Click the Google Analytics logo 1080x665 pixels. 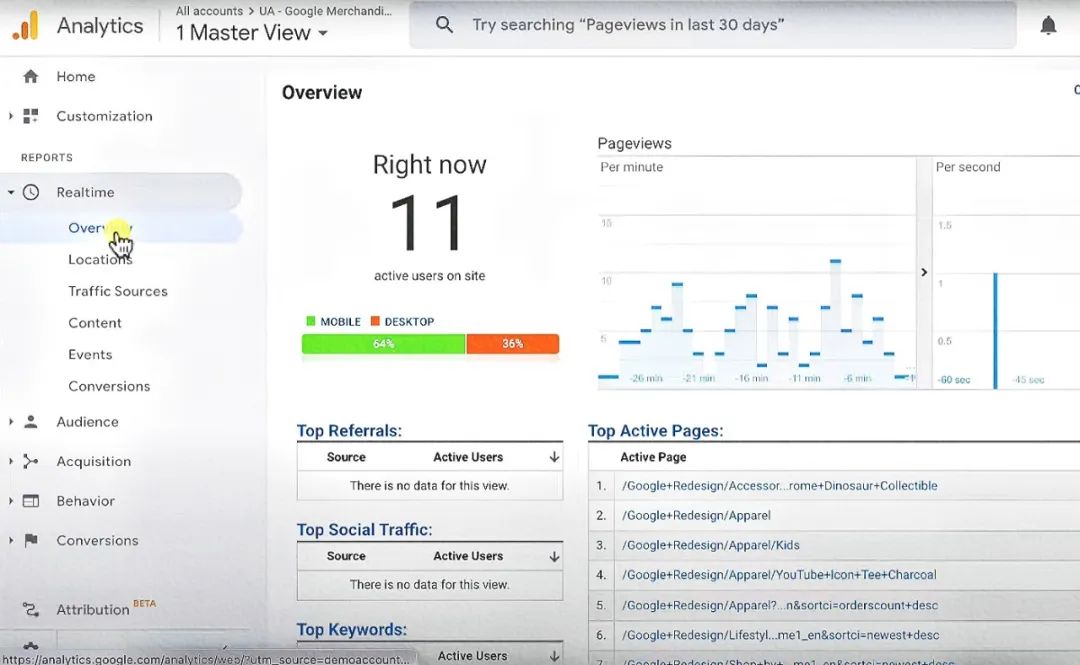click(25, 26)
